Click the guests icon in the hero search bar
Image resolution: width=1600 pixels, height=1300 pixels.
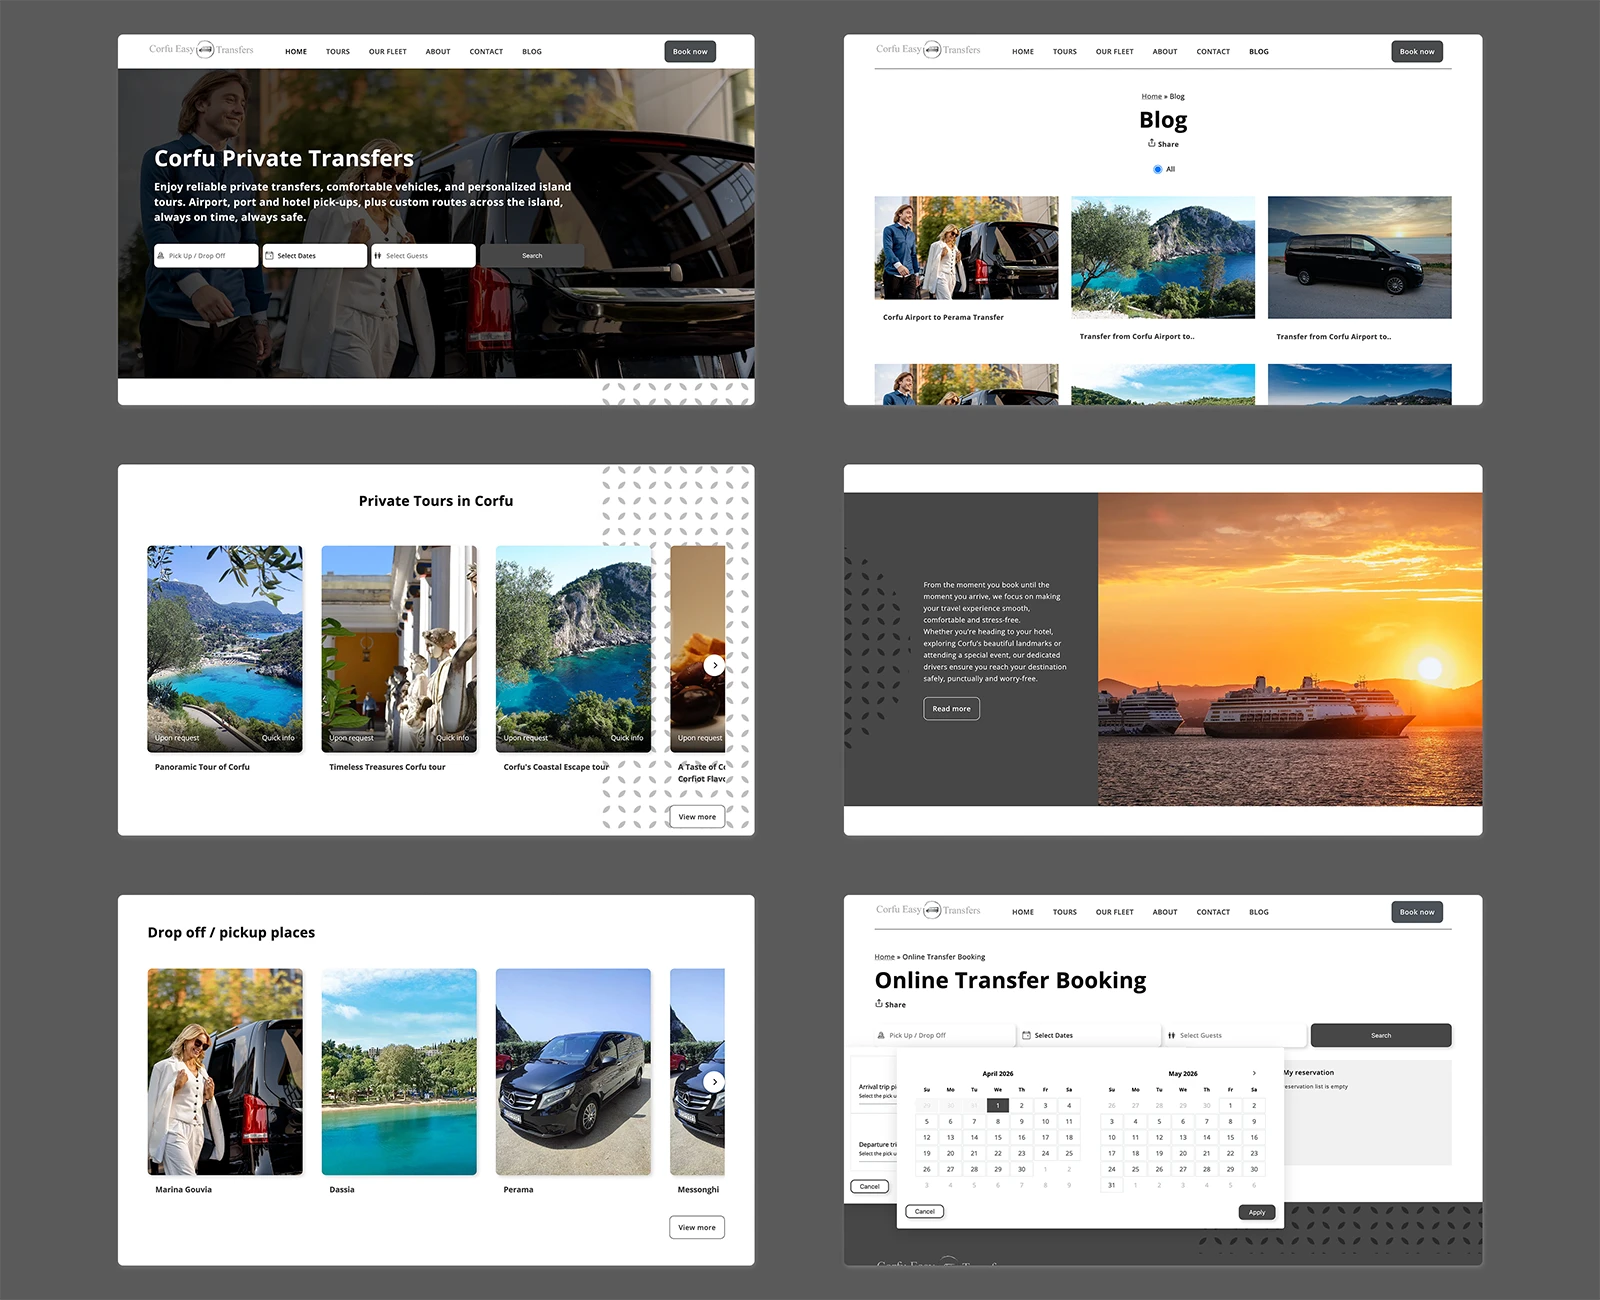tap(378, 255)
